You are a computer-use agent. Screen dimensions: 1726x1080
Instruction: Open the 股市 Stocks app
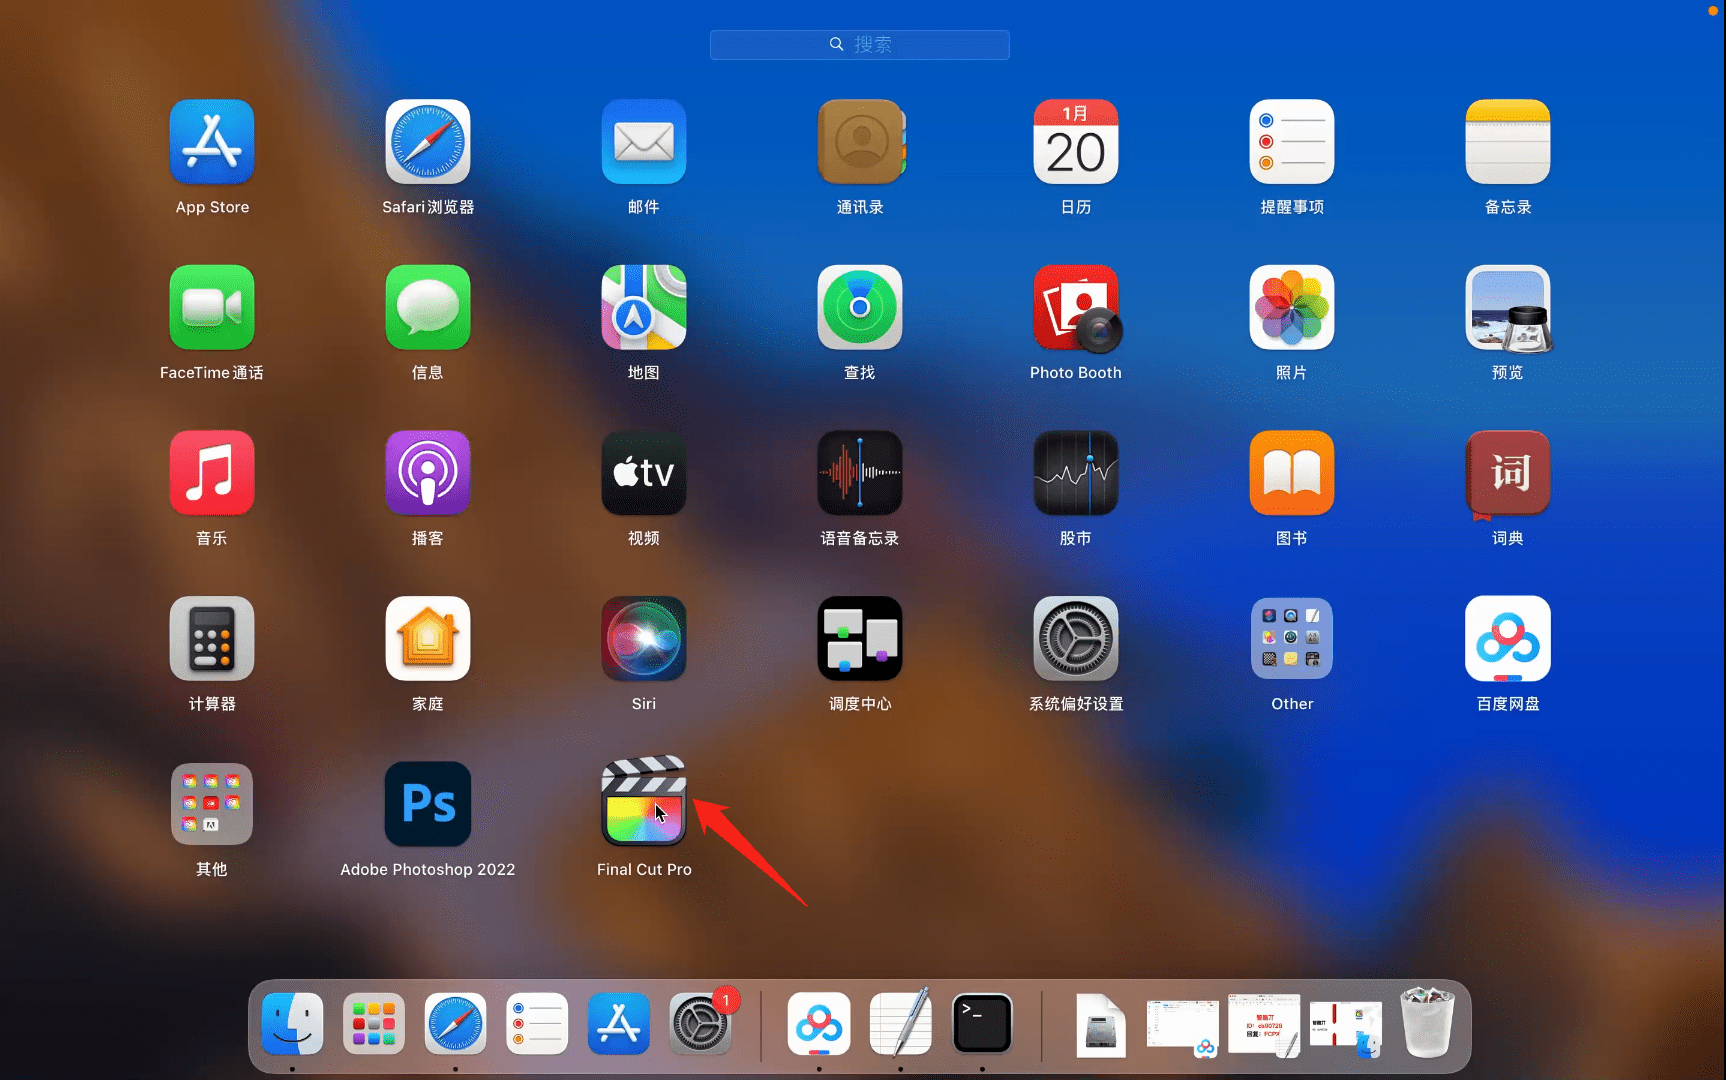[x=1076, y=473]
